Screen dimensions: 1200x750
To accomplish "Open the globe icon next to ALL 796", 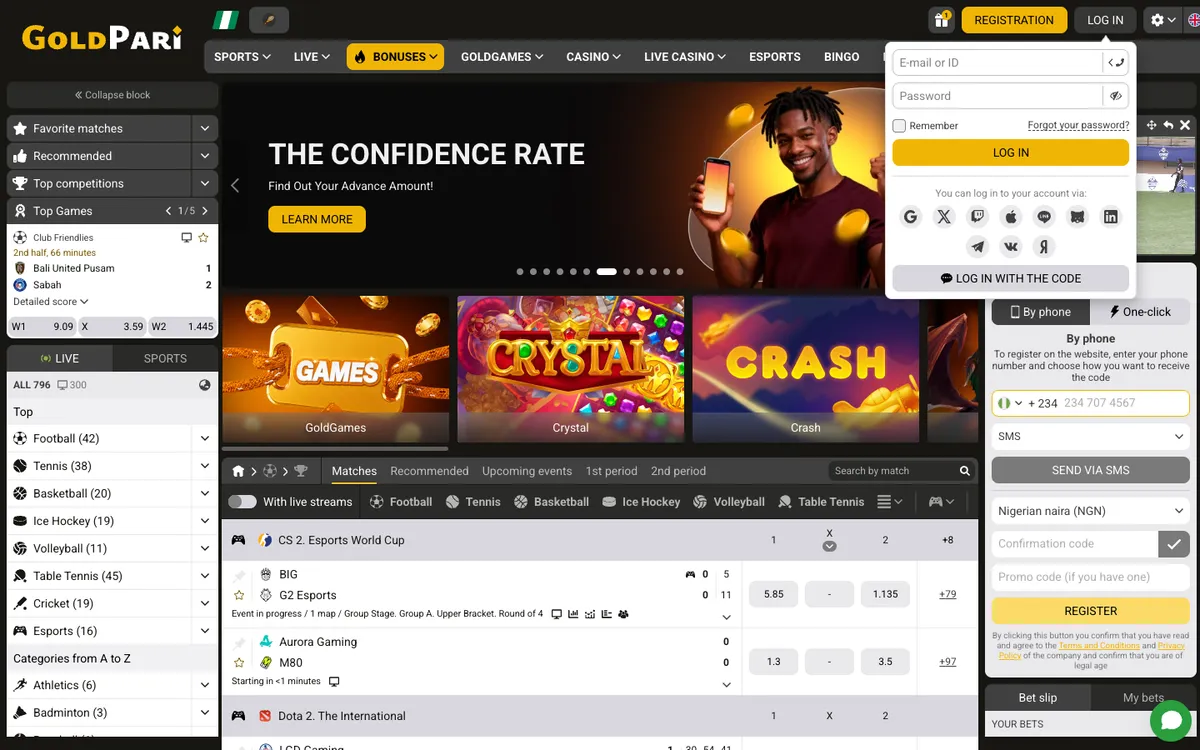I will [205, 385].
